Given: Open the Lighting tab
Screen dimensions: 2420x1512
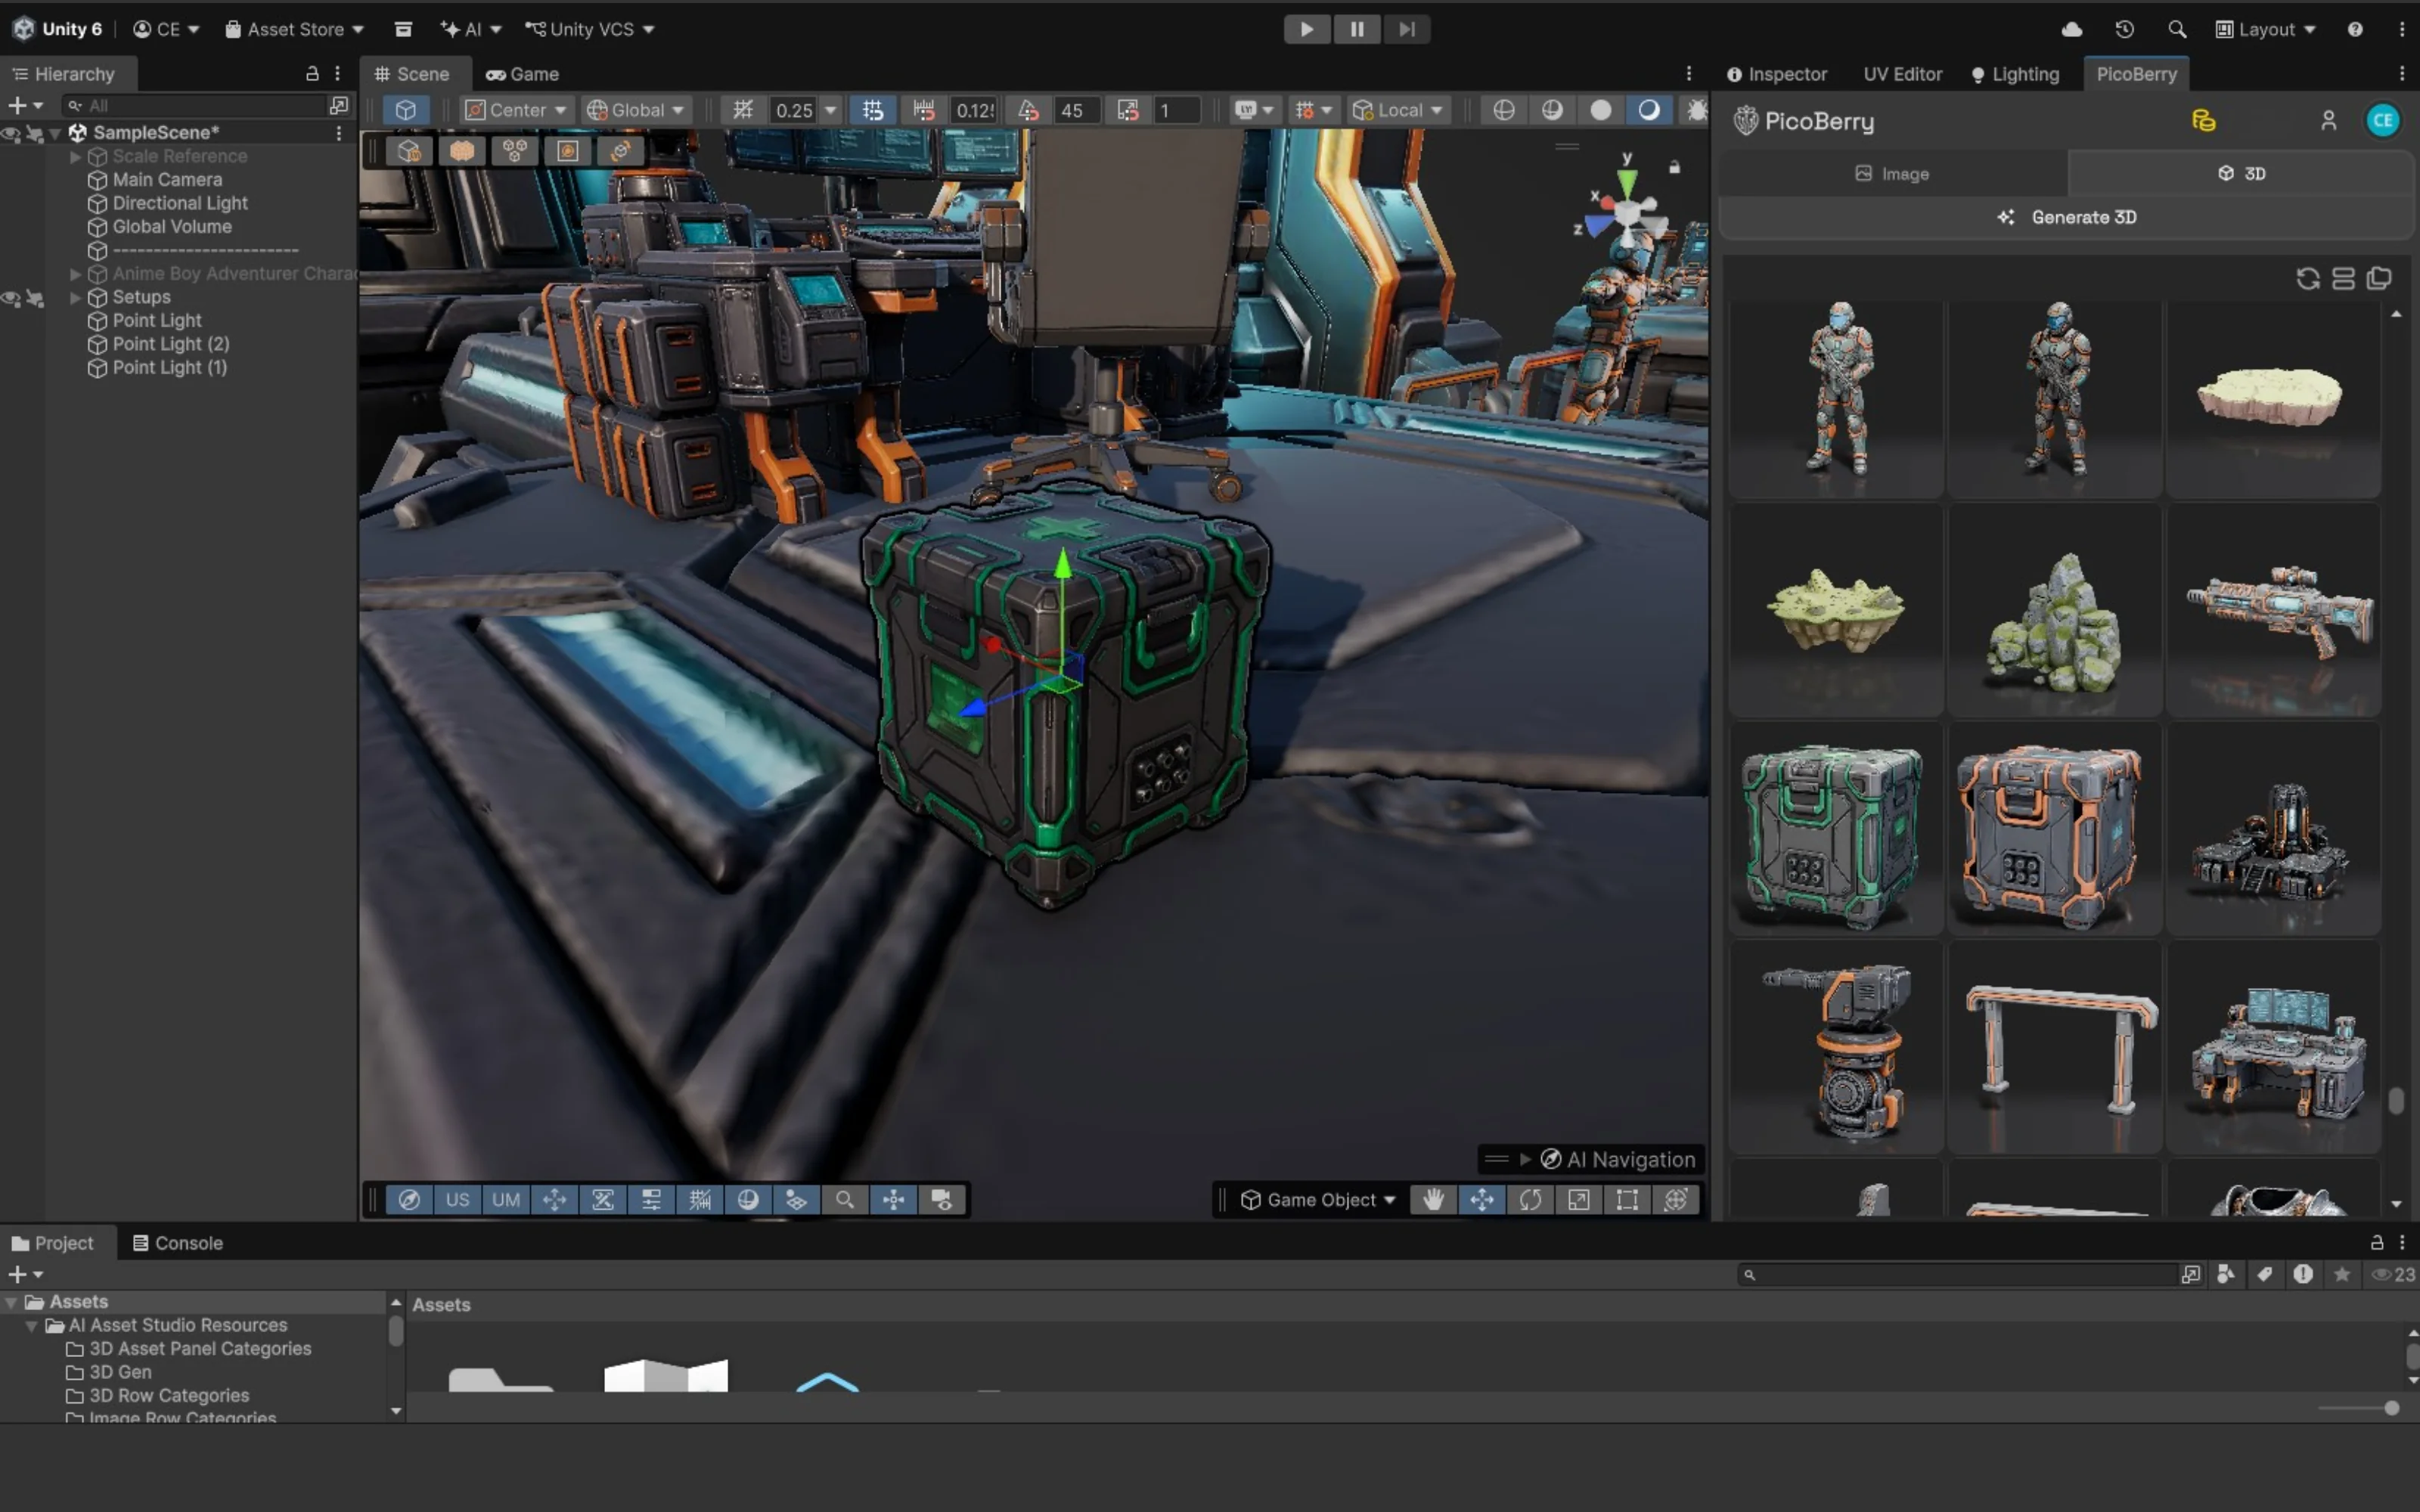Looking at the screenshot, I should 2015,74.
